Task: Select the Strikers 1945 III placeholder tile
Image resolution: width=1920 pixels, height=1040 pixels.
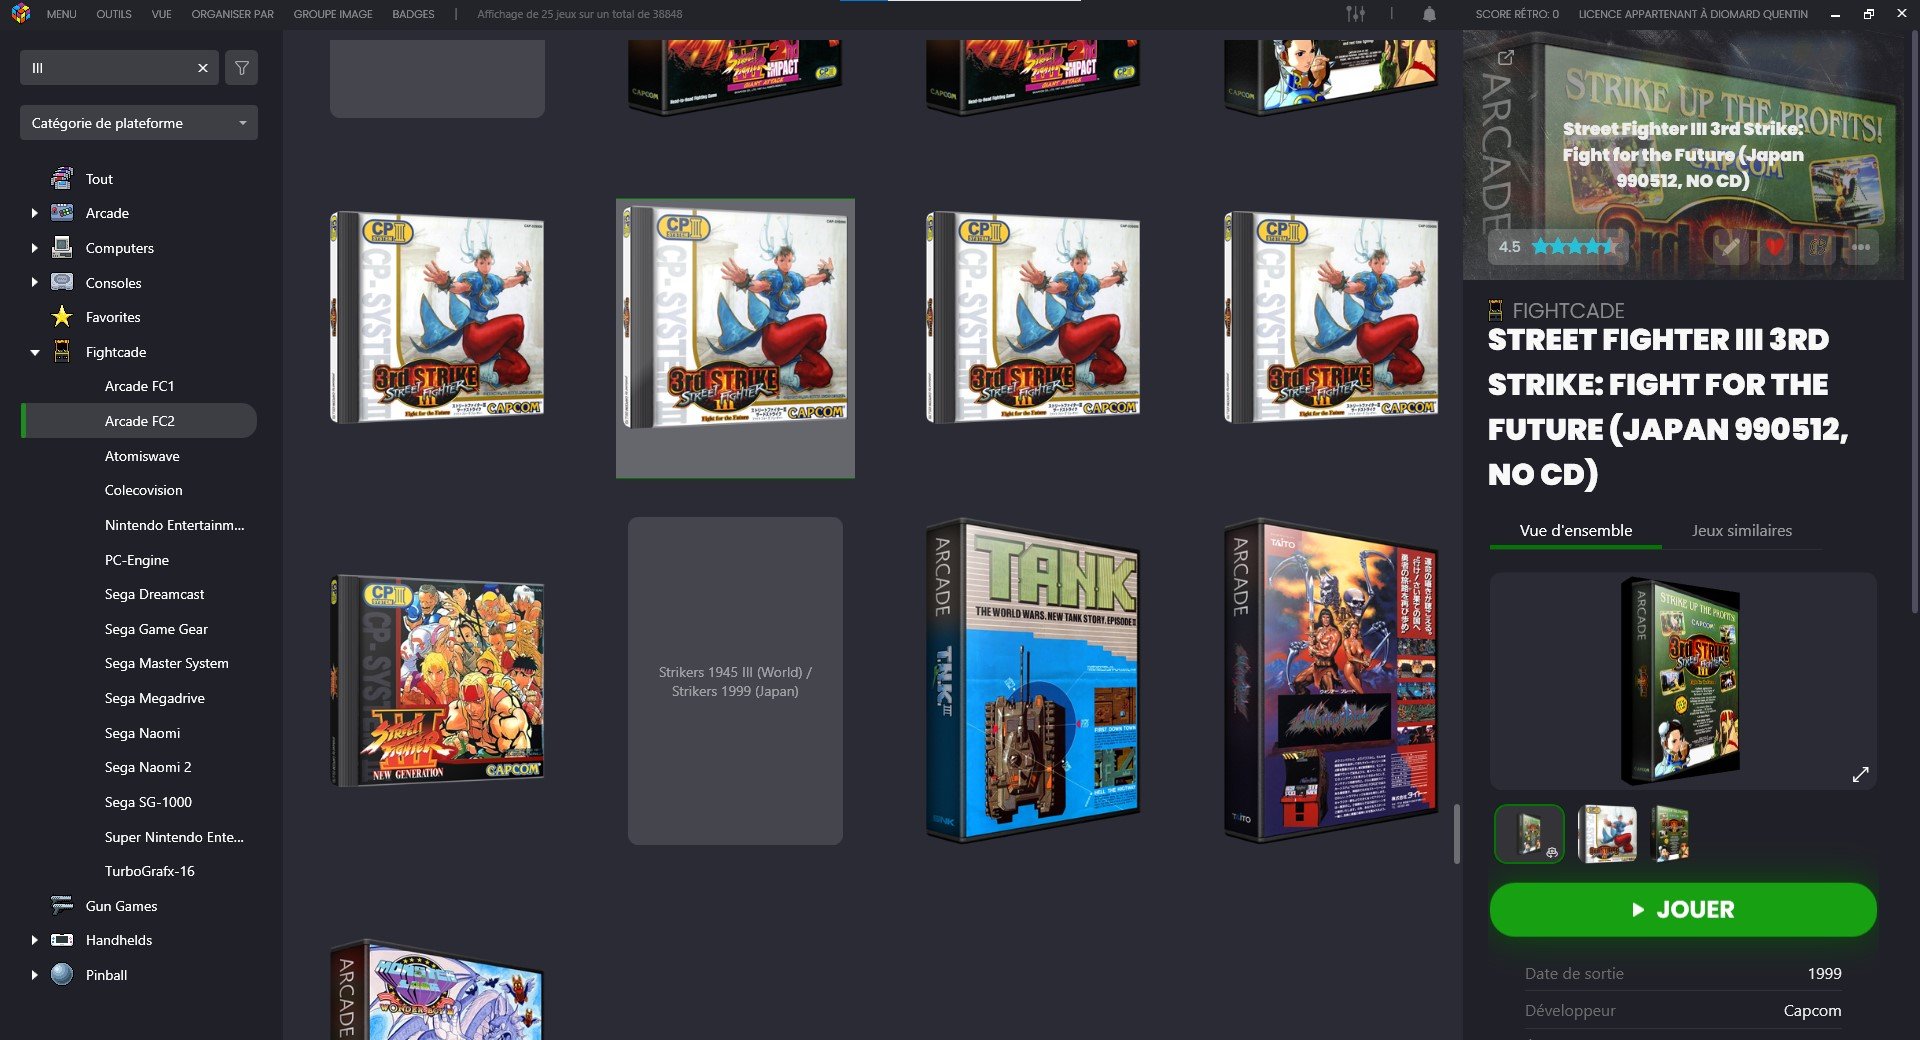Action: point(735,681)
